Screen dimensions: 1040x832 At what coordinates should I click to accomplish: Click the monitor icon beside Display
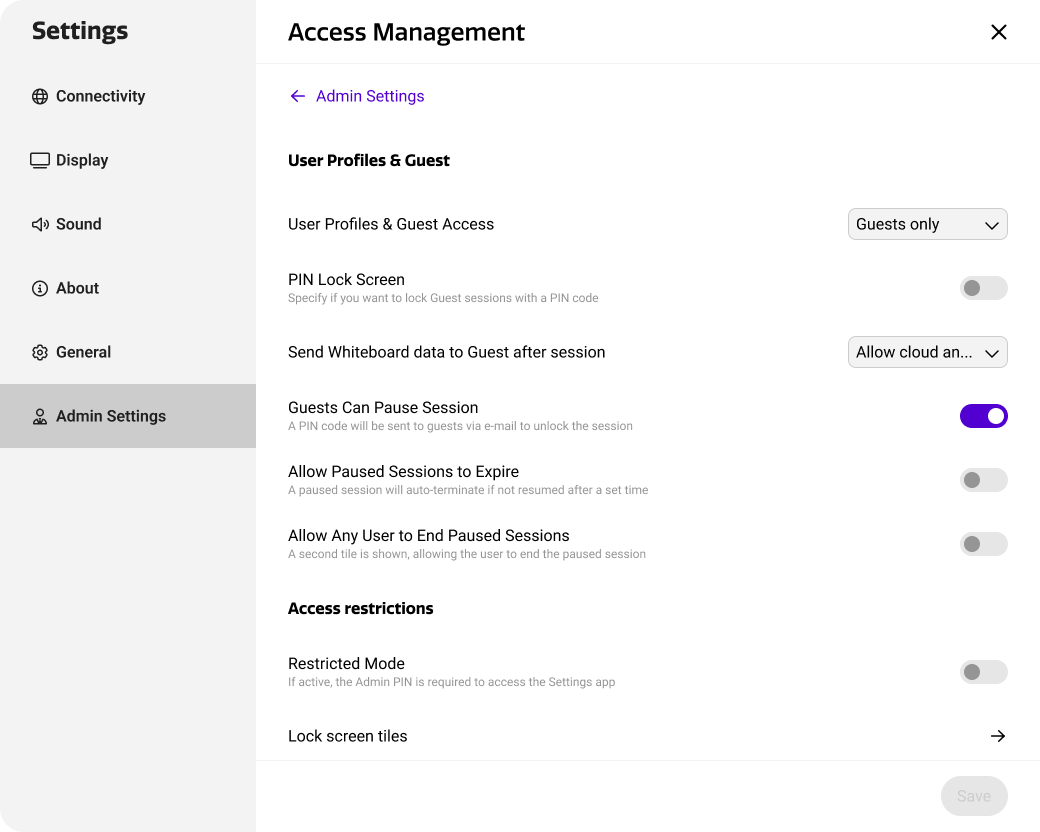(x=40, y=160)
